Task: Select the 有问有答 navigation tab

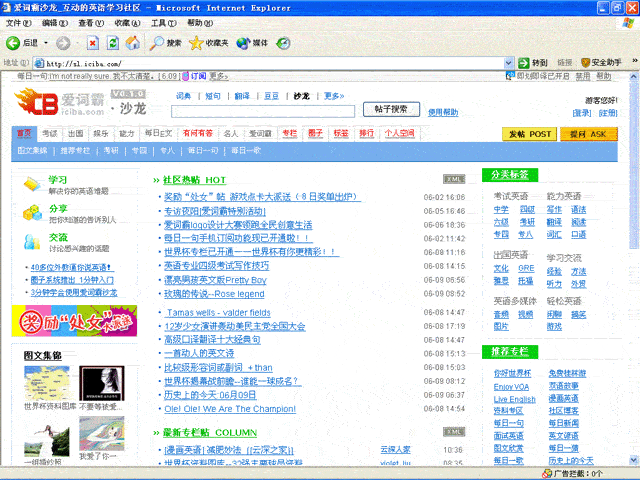Action: point(198,133)
